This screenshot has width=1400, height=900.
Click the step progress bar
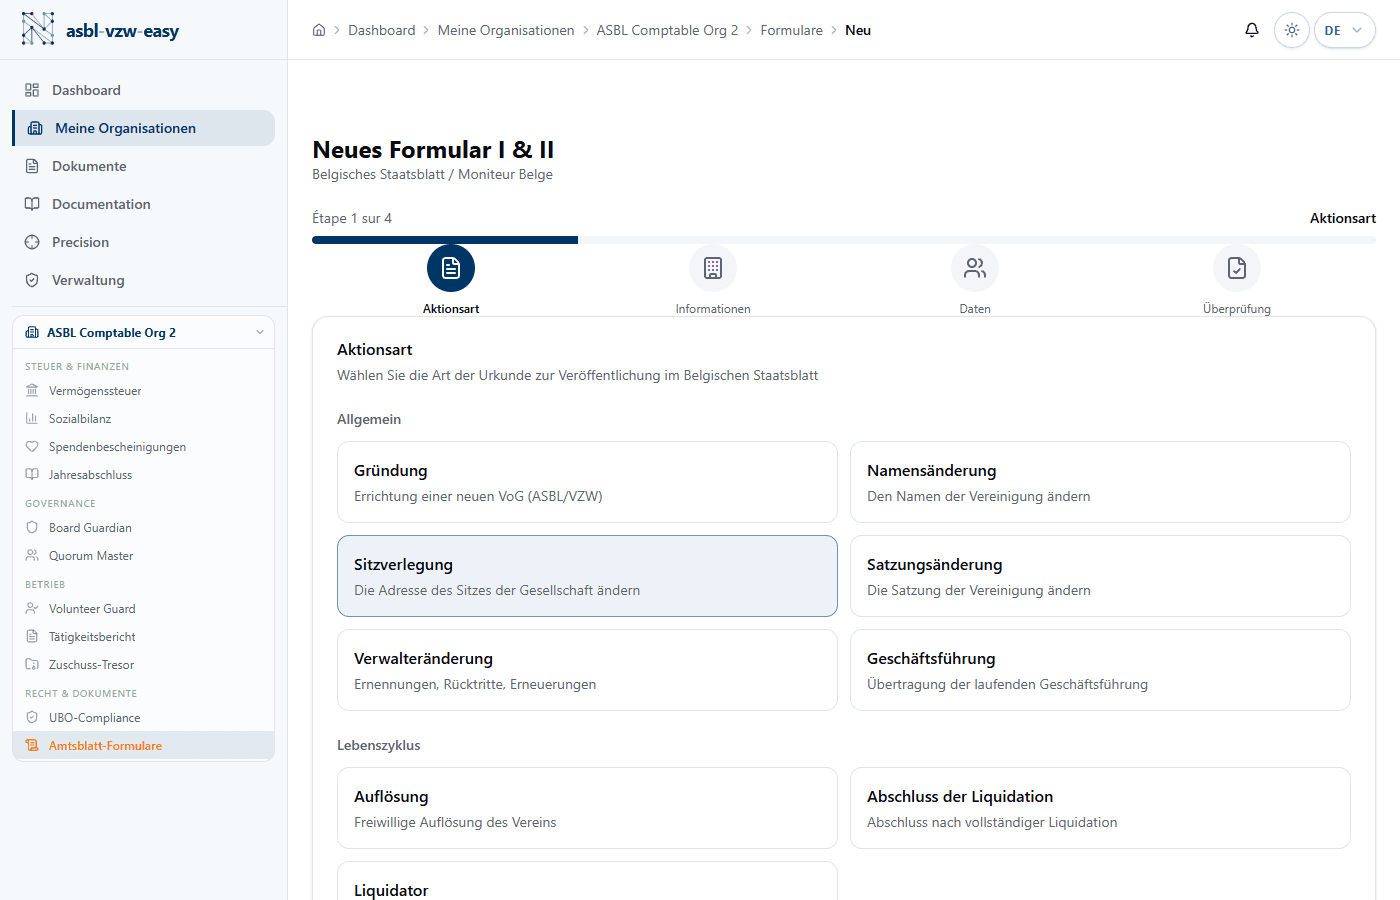(844, 240)
